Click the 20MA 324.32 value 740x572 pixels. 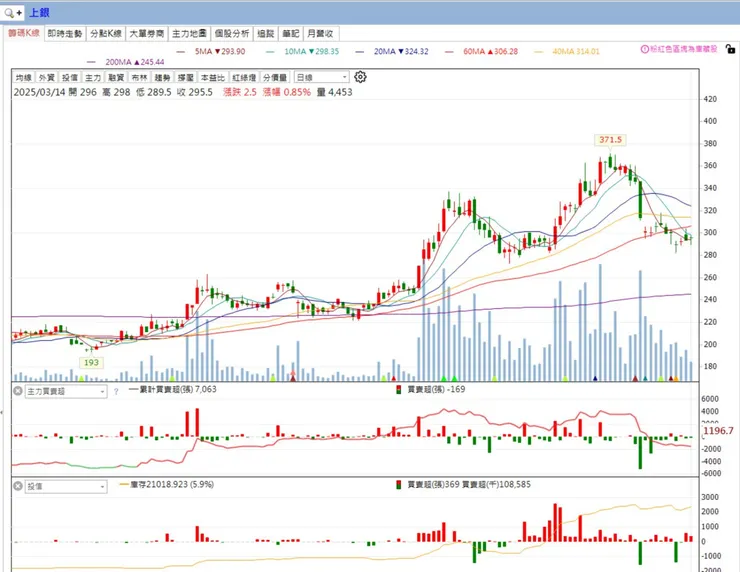click(417, 51)
